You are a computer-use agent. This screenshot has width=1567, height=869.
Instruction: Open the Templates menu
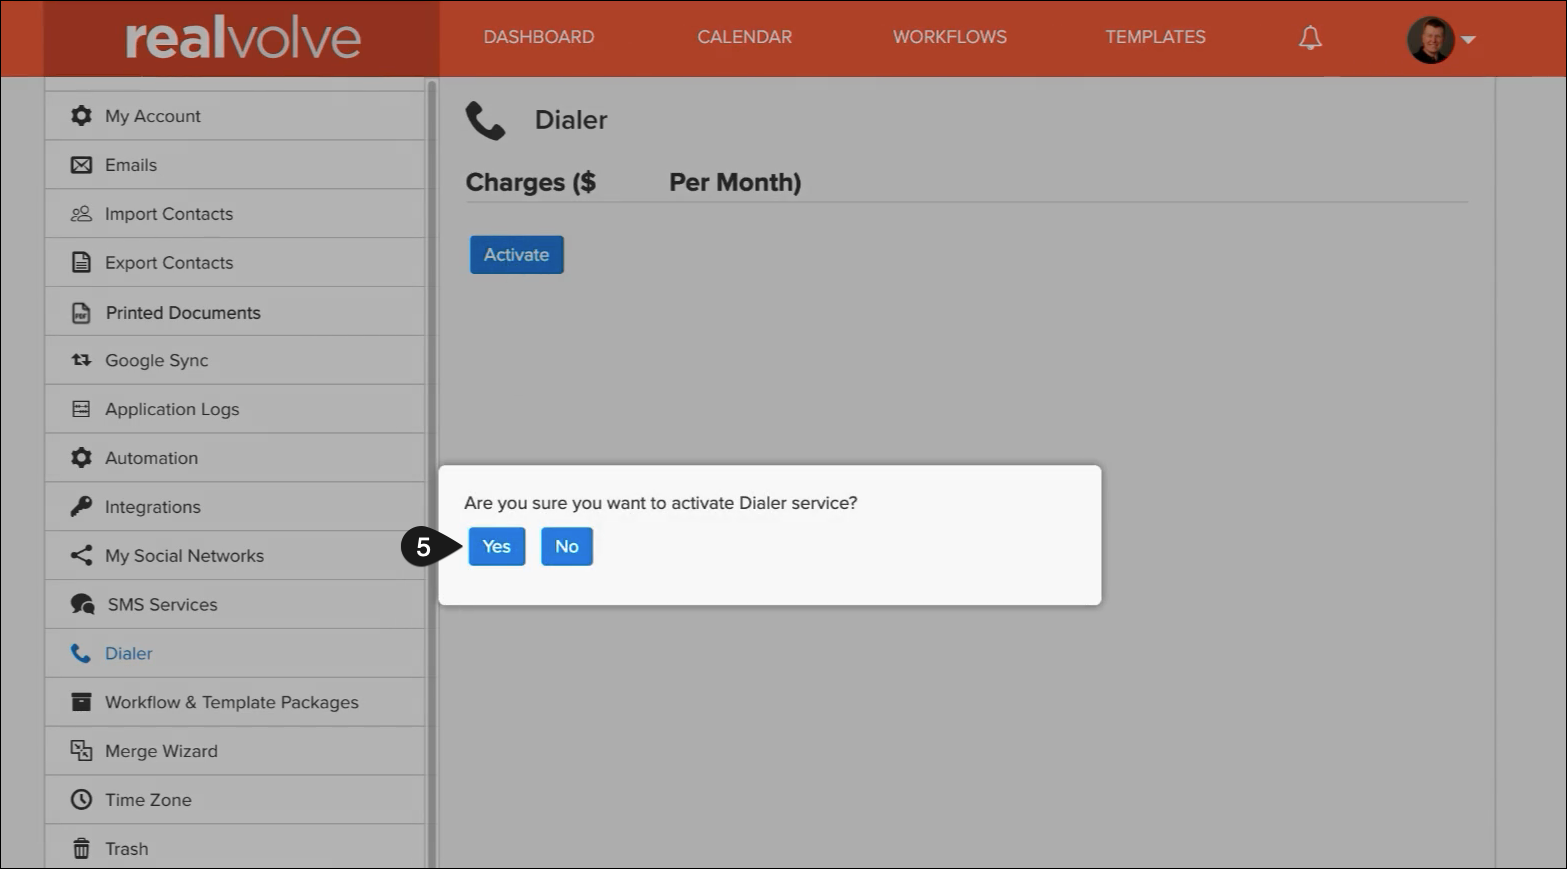[x=1155, y=37]
